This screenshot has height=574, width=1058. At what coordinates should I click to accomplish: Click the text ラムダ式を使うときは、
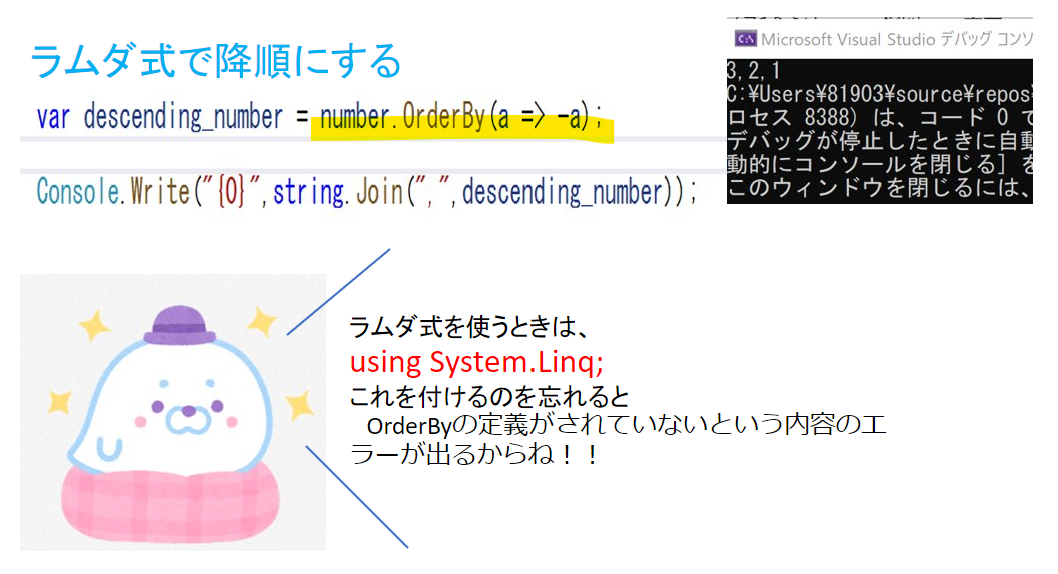[x=470, y=327]
